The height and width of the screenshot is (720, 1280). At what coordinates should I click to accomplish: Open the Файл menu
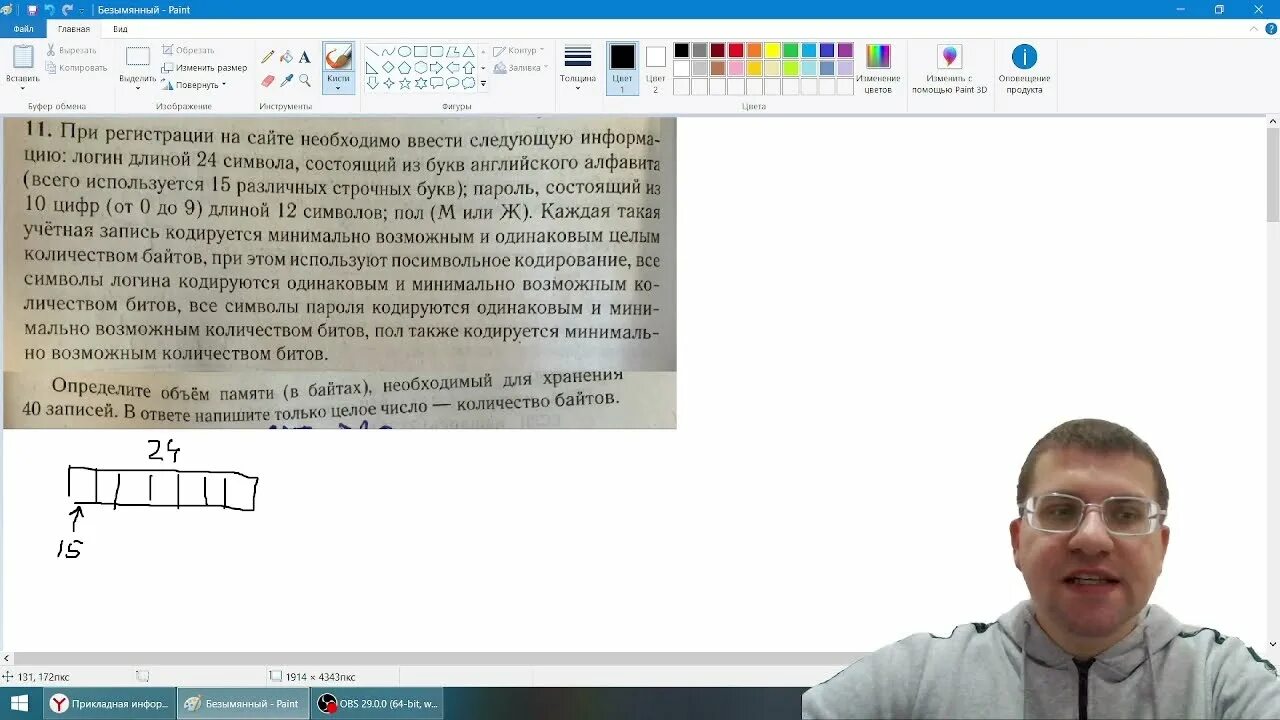tap(22, 28)
